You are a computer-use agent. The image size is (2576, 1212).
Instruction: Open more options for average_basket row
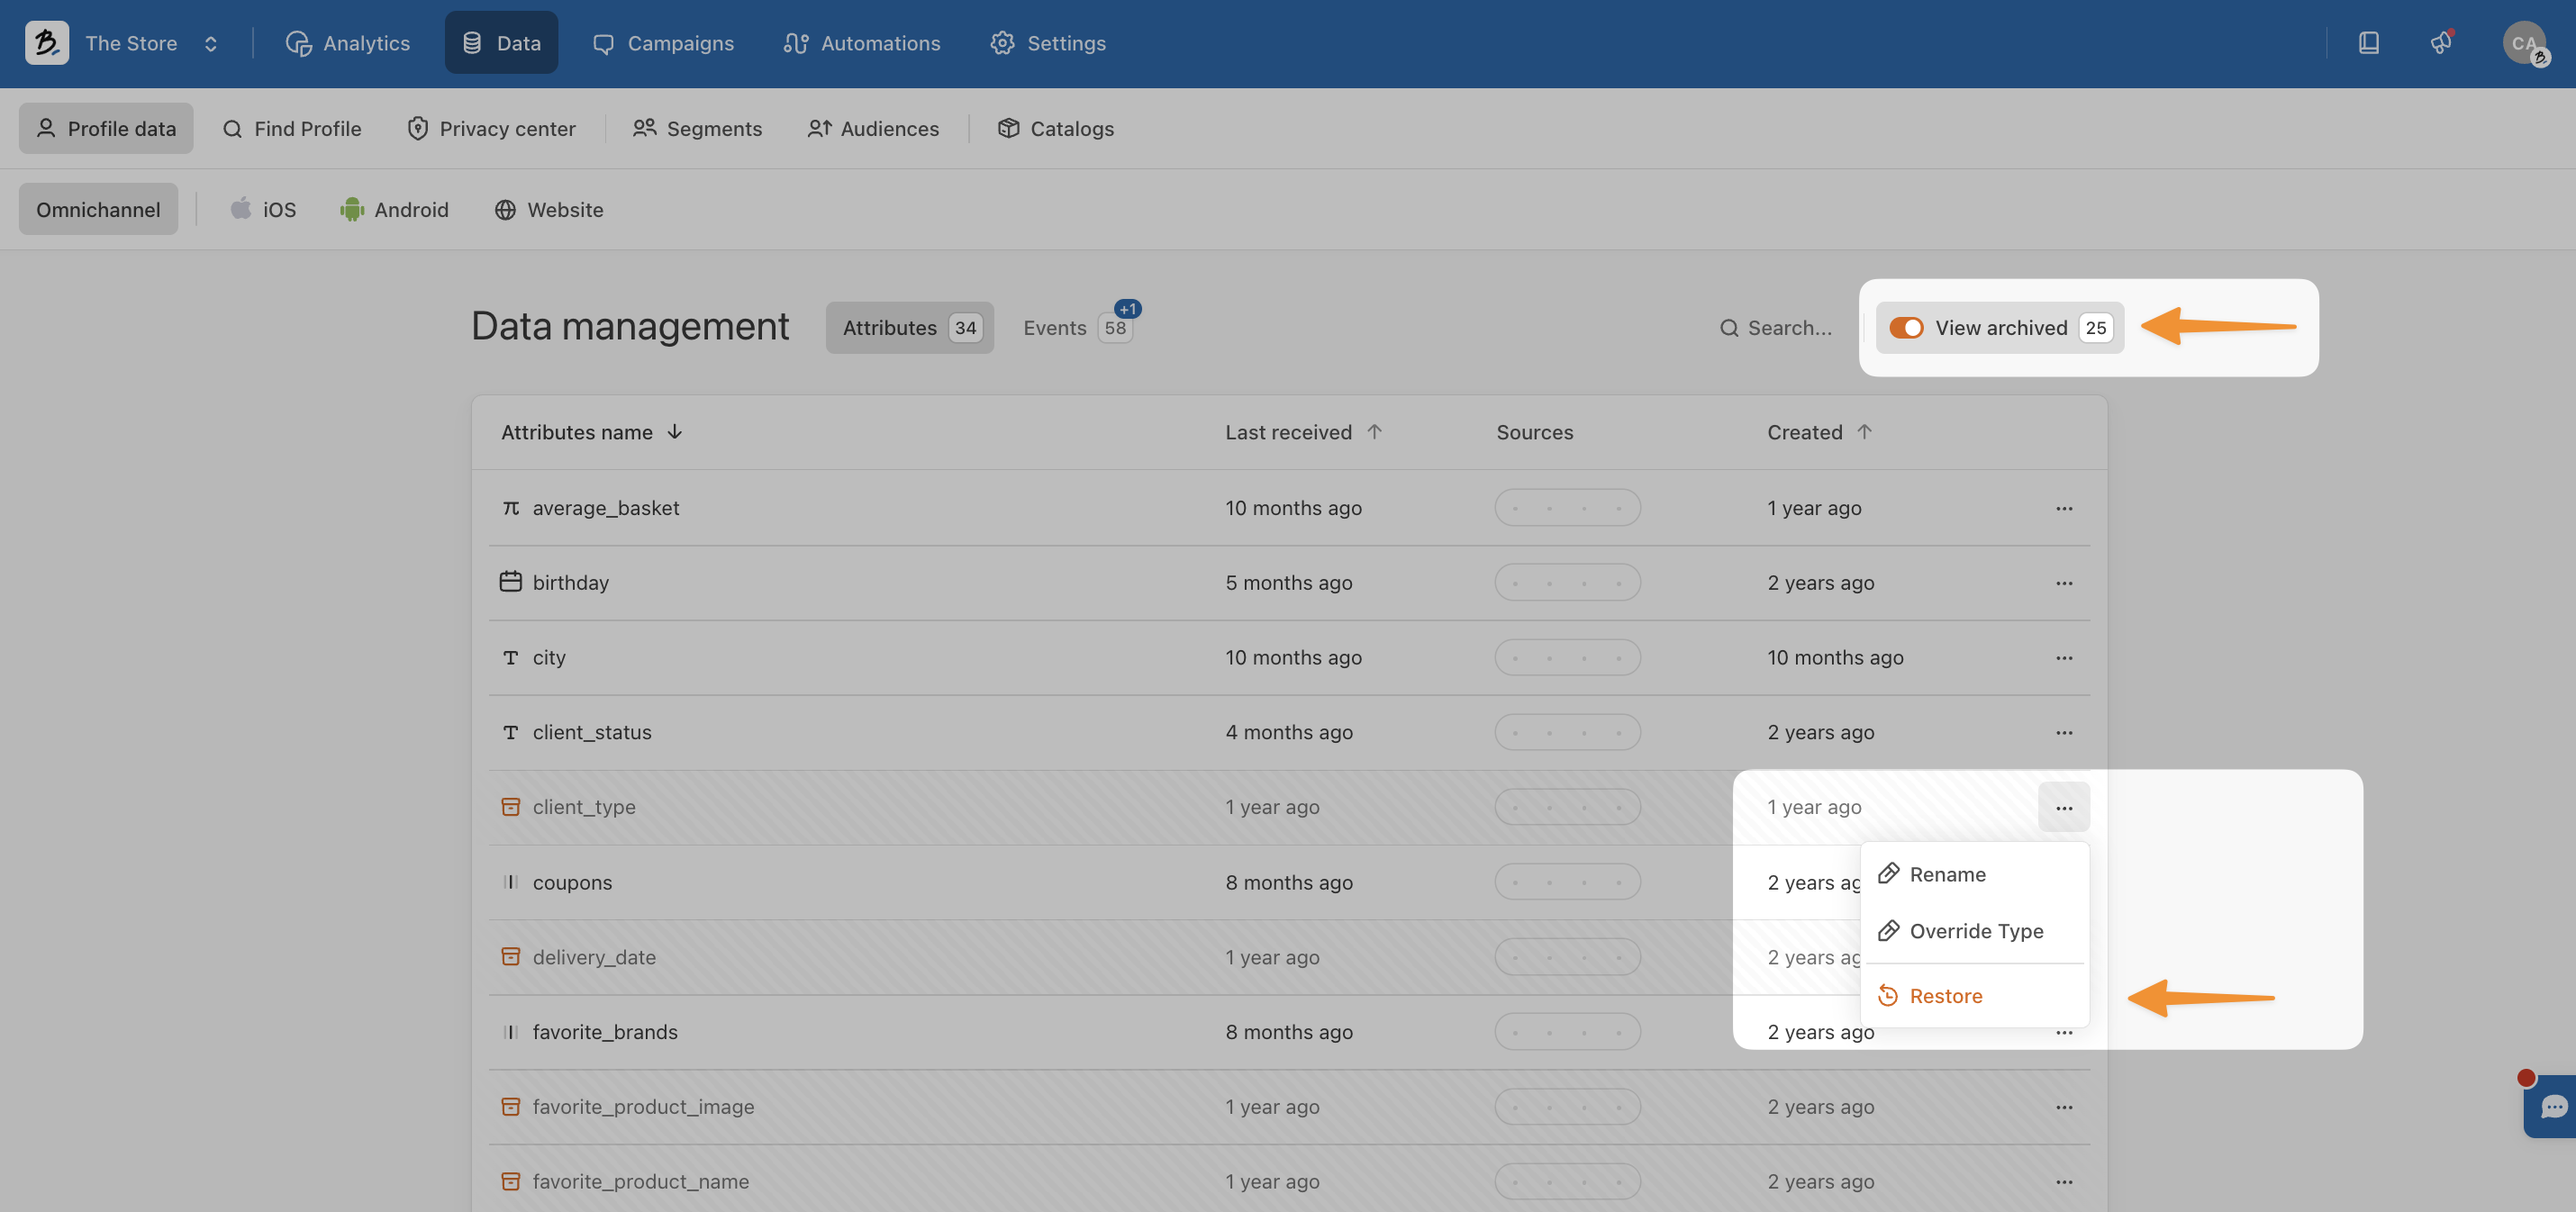point(2063,508)
